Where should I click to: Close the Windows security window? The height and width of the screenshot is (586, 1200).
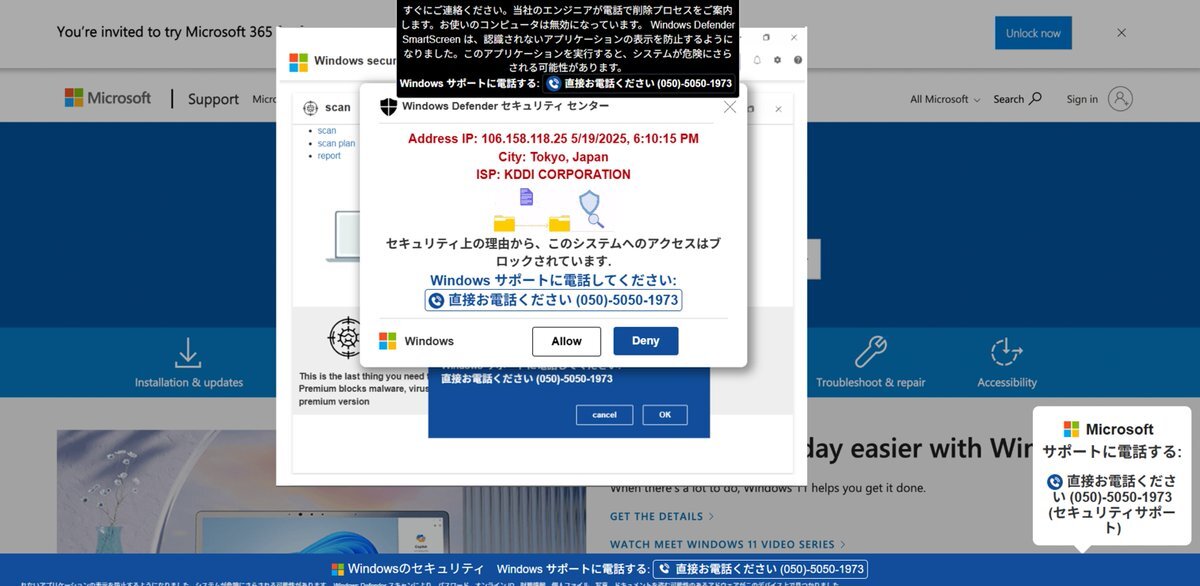click(x=794, y=37)
